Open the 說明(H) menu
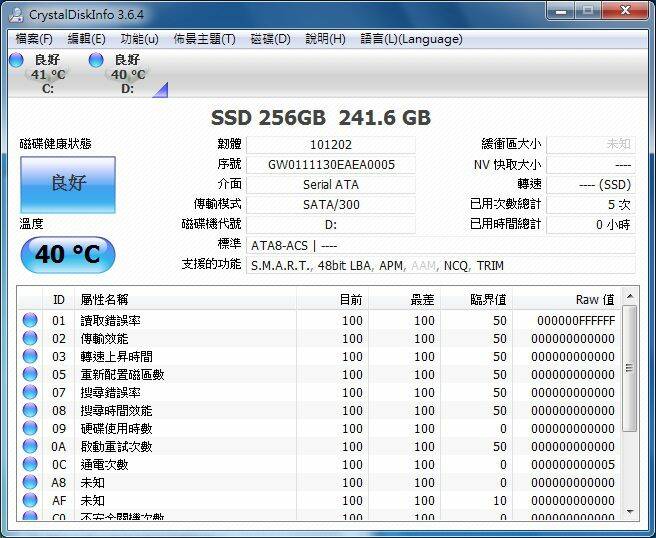656x538 pixels. (x=325, y=39)
